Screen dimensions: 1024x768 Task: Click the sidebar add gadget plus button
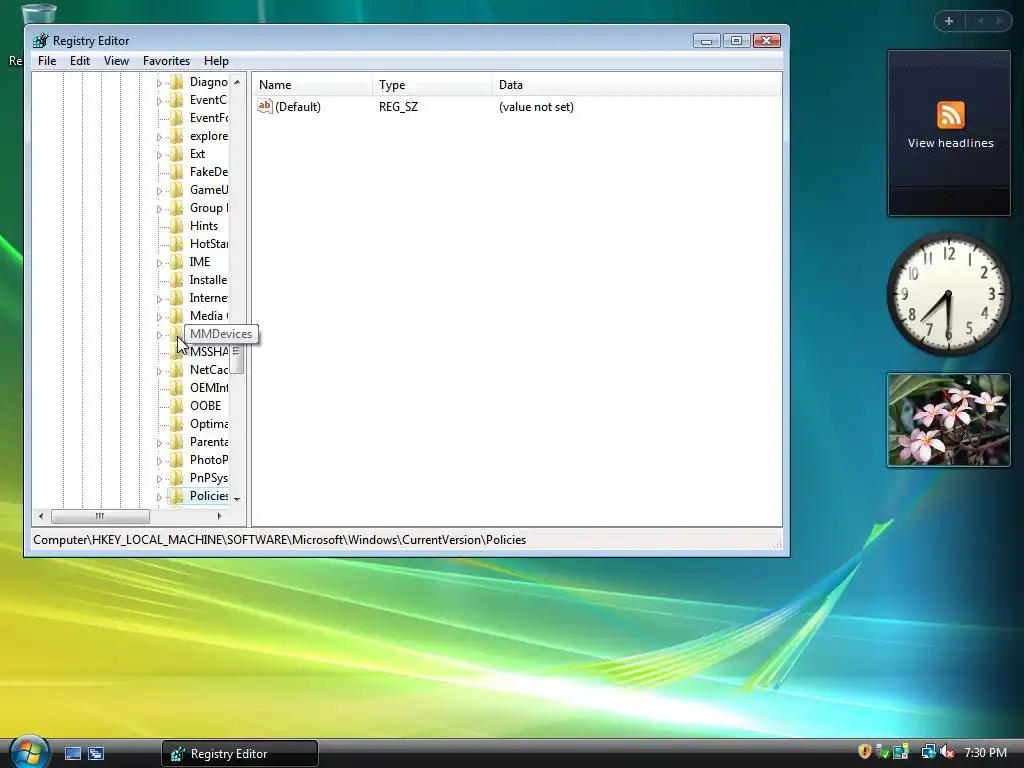point(949,21)
